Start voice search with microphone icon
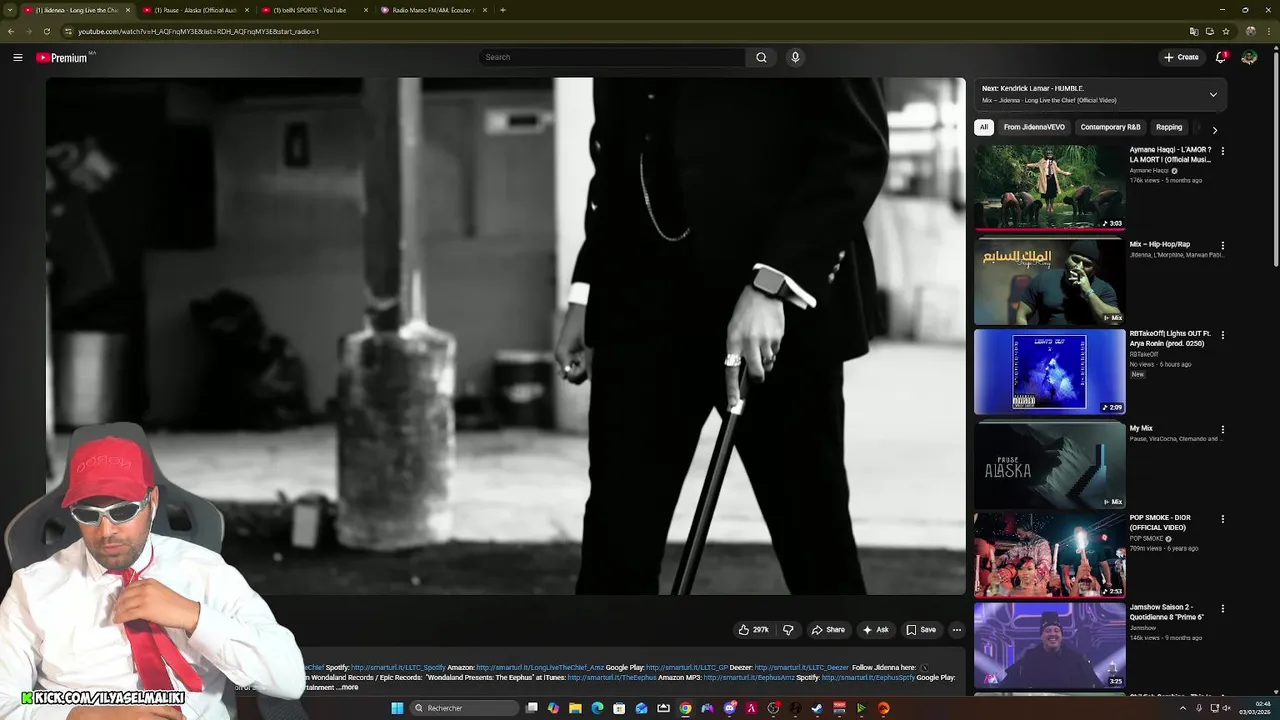This screenshot has width=1280, height=720. [795, 57]
